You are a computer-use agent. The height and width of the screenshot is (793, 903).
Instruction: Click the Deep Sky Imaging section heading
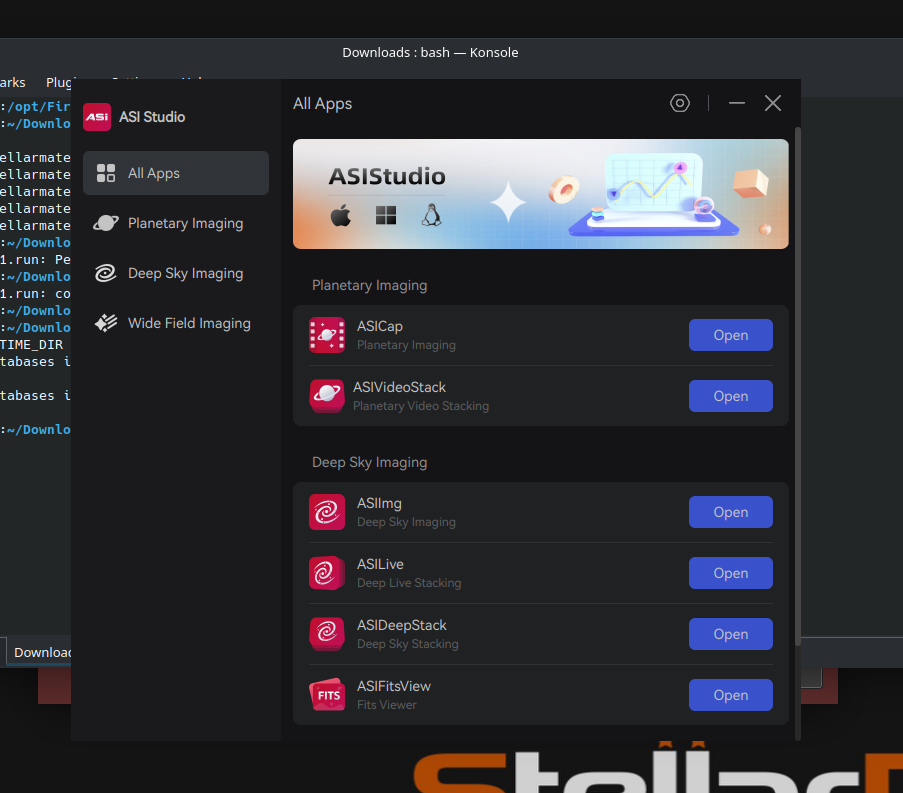click(370, 462)
